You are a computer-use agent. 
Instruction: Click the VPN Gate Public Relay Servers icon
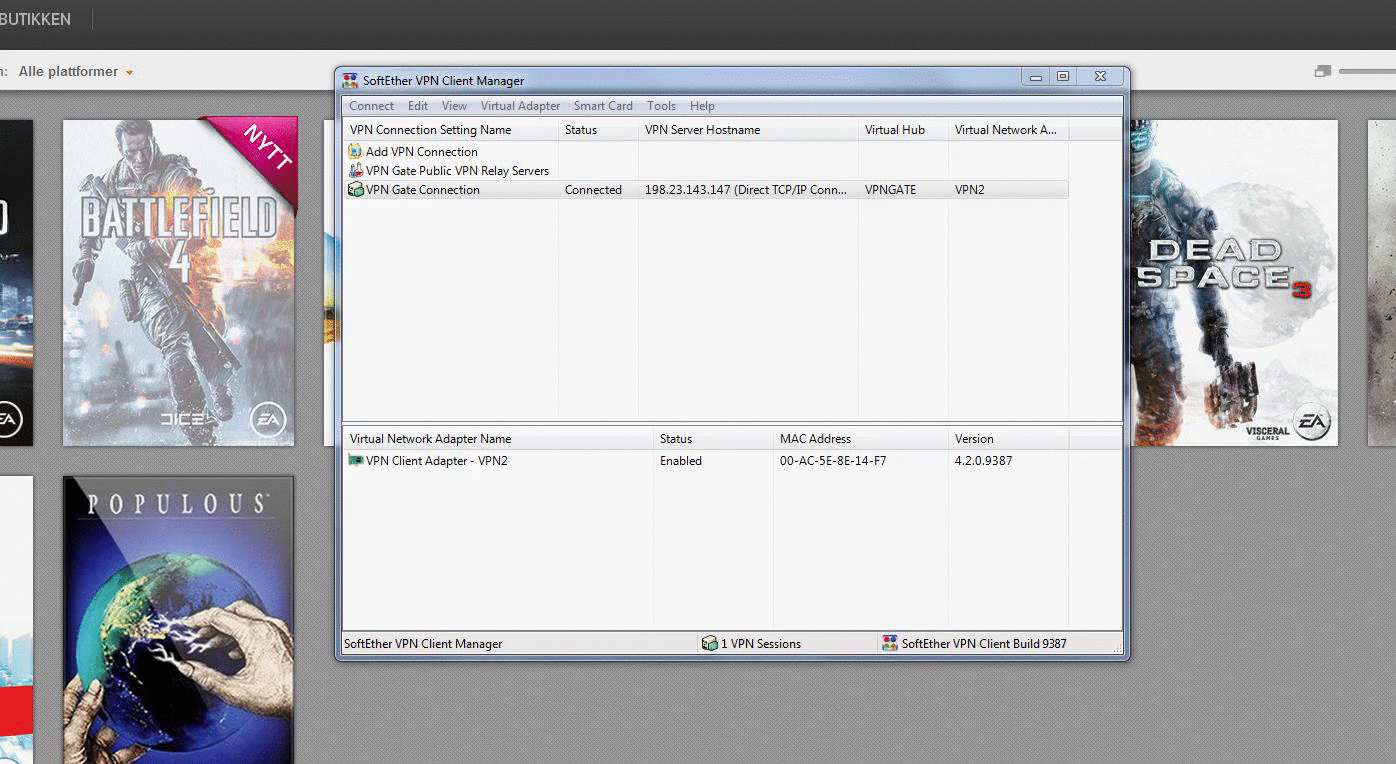(355, 171)
